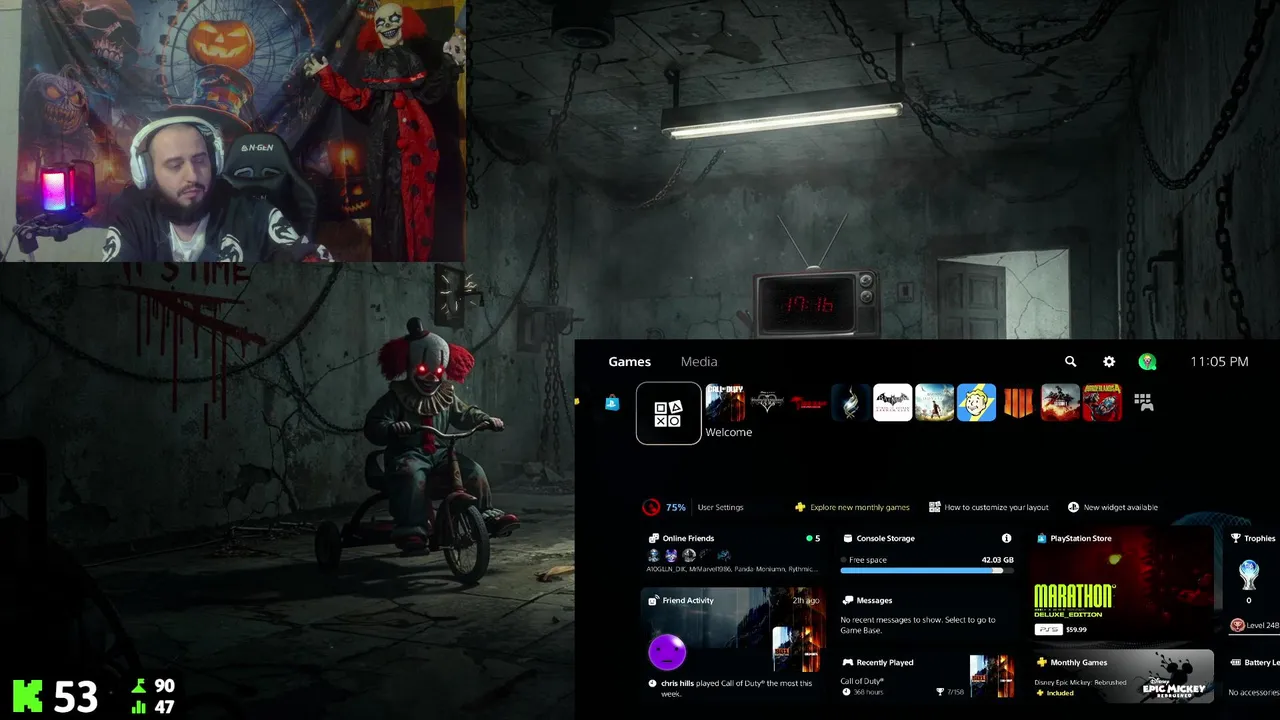Select the Batman Arkham game tile
The width and height of the screenshot is (1280, 720).
892,403
